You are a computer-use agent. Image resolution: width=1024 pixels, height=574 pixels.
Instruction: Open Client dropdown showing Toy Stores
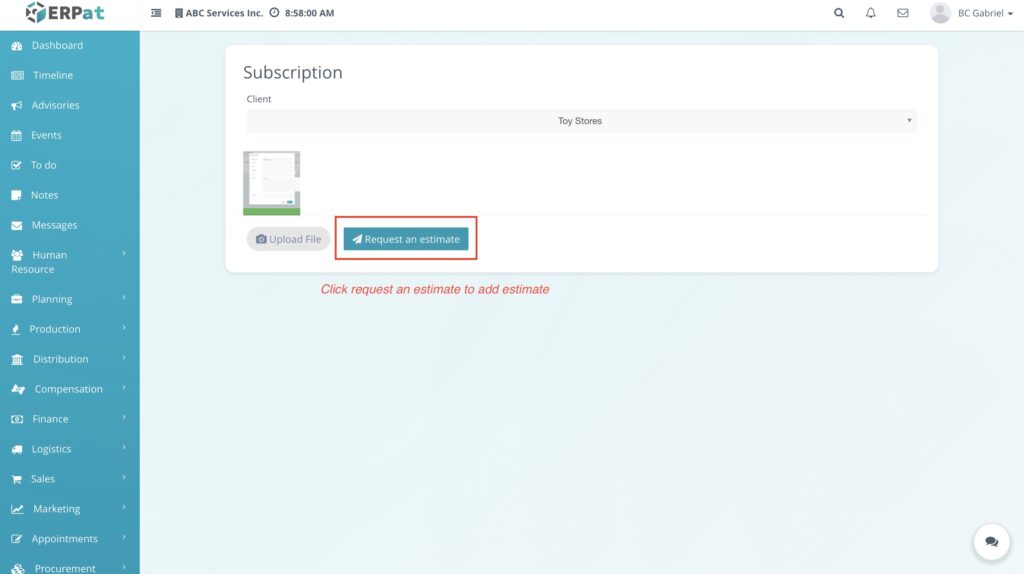point(581,121)
